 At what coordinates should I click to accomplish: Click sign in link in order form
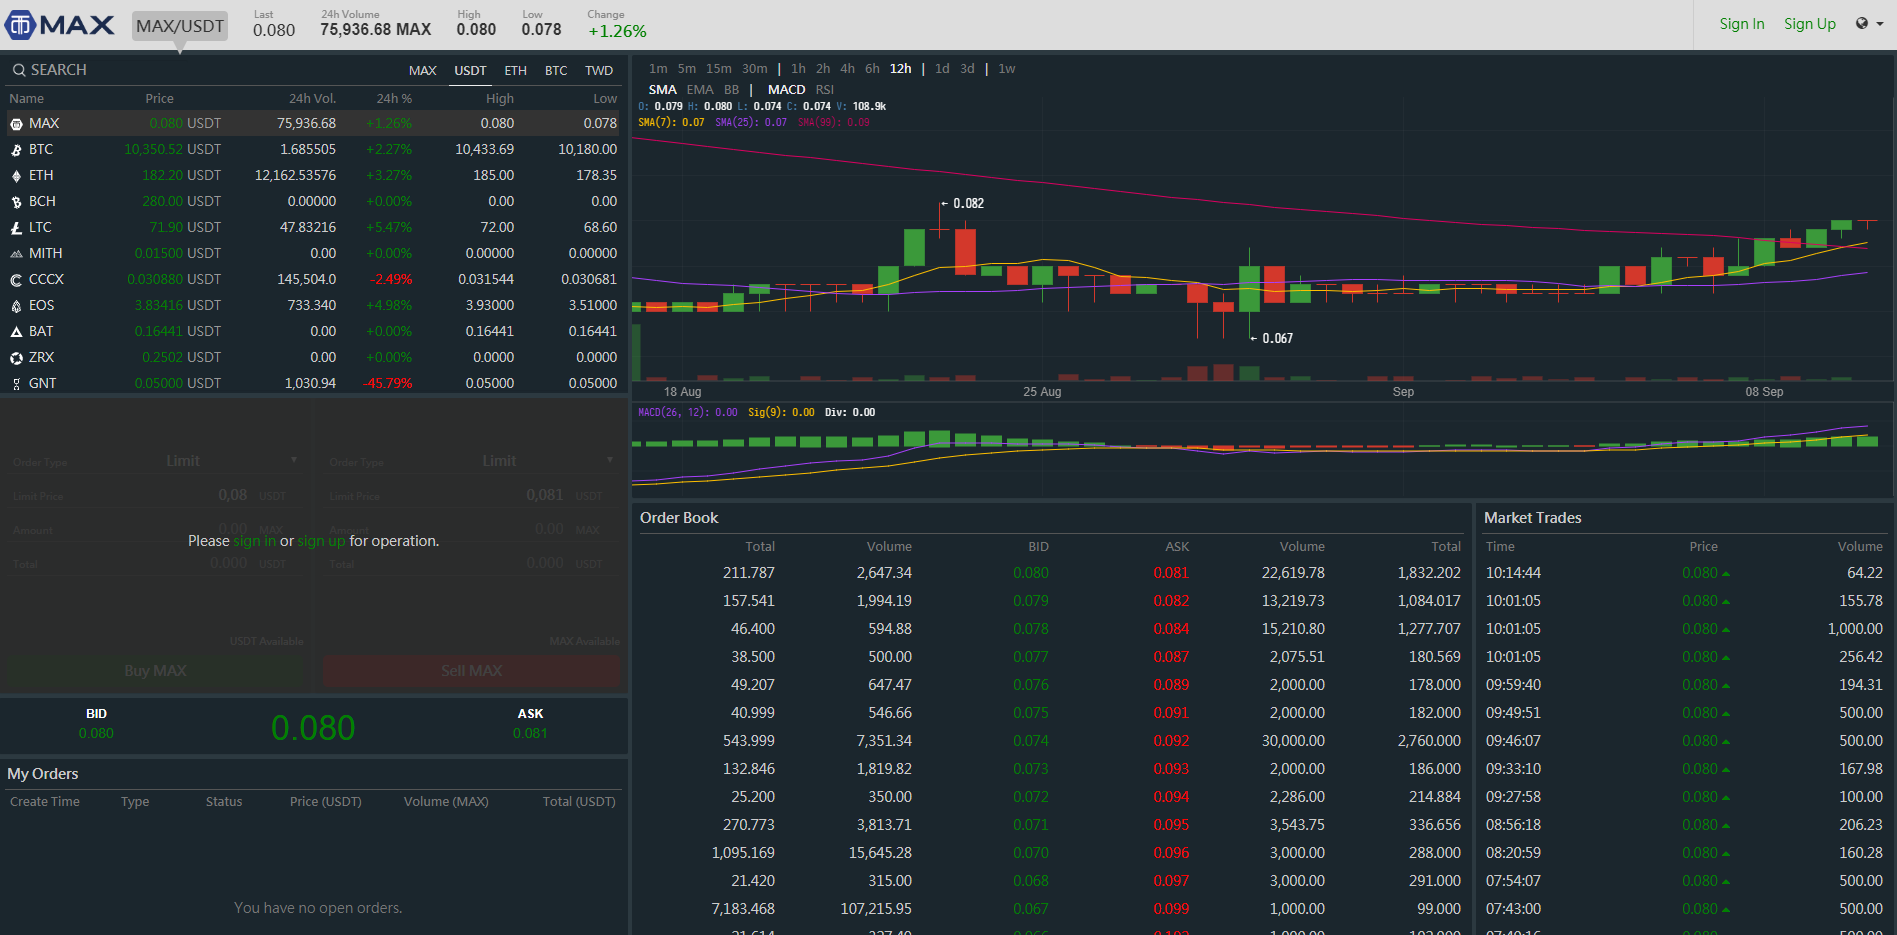254,541
